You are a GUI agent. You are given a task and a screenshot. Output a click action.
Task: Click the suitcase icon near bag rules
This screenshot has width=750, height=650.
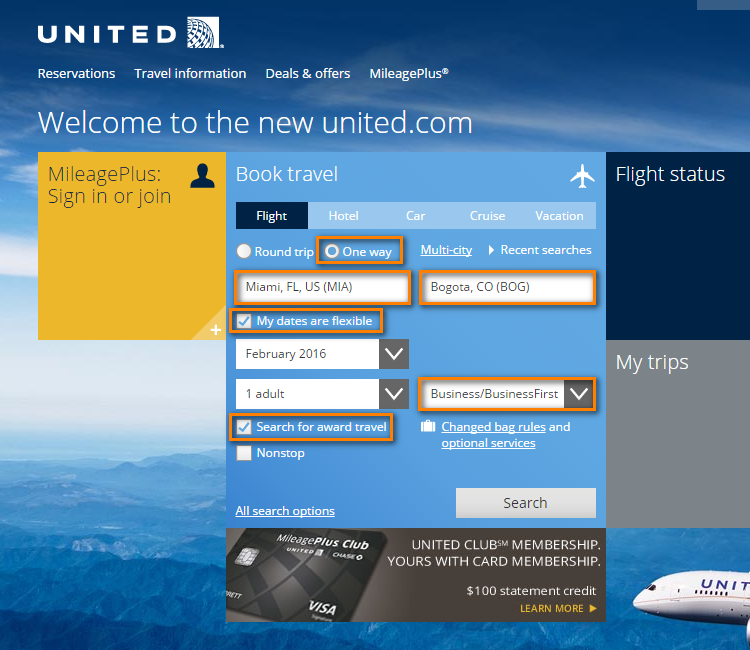click(428, 426)
